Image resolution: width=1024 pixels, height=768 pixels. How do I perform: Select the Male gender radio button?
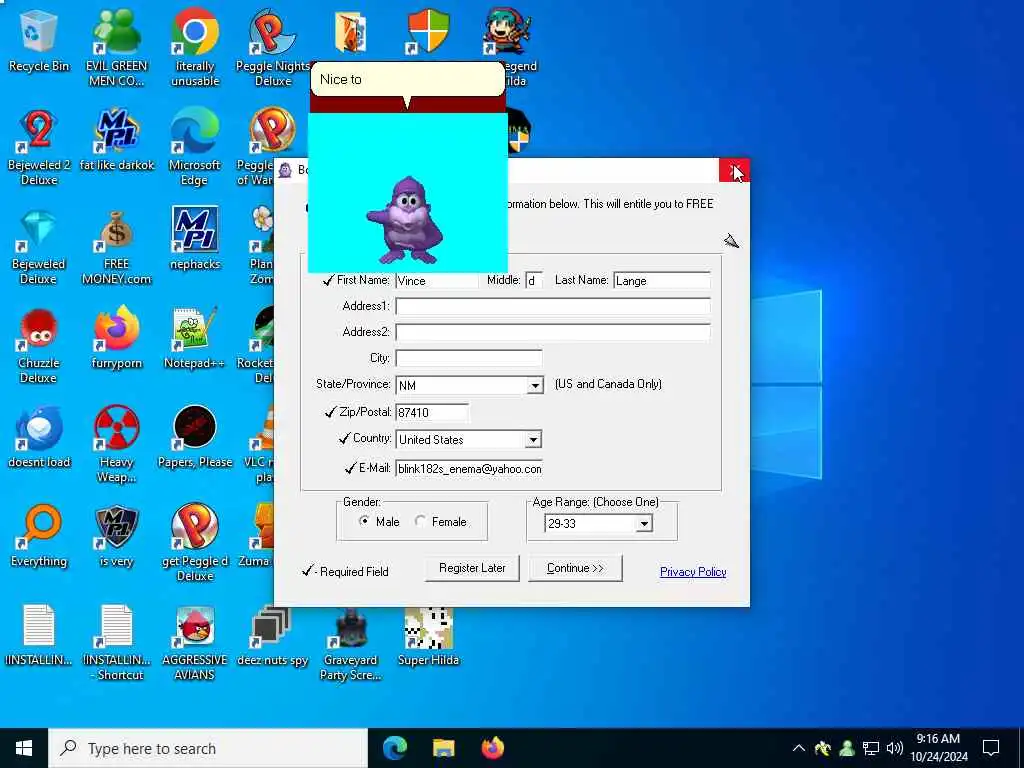pyautogui.click(x=364, y=521)
